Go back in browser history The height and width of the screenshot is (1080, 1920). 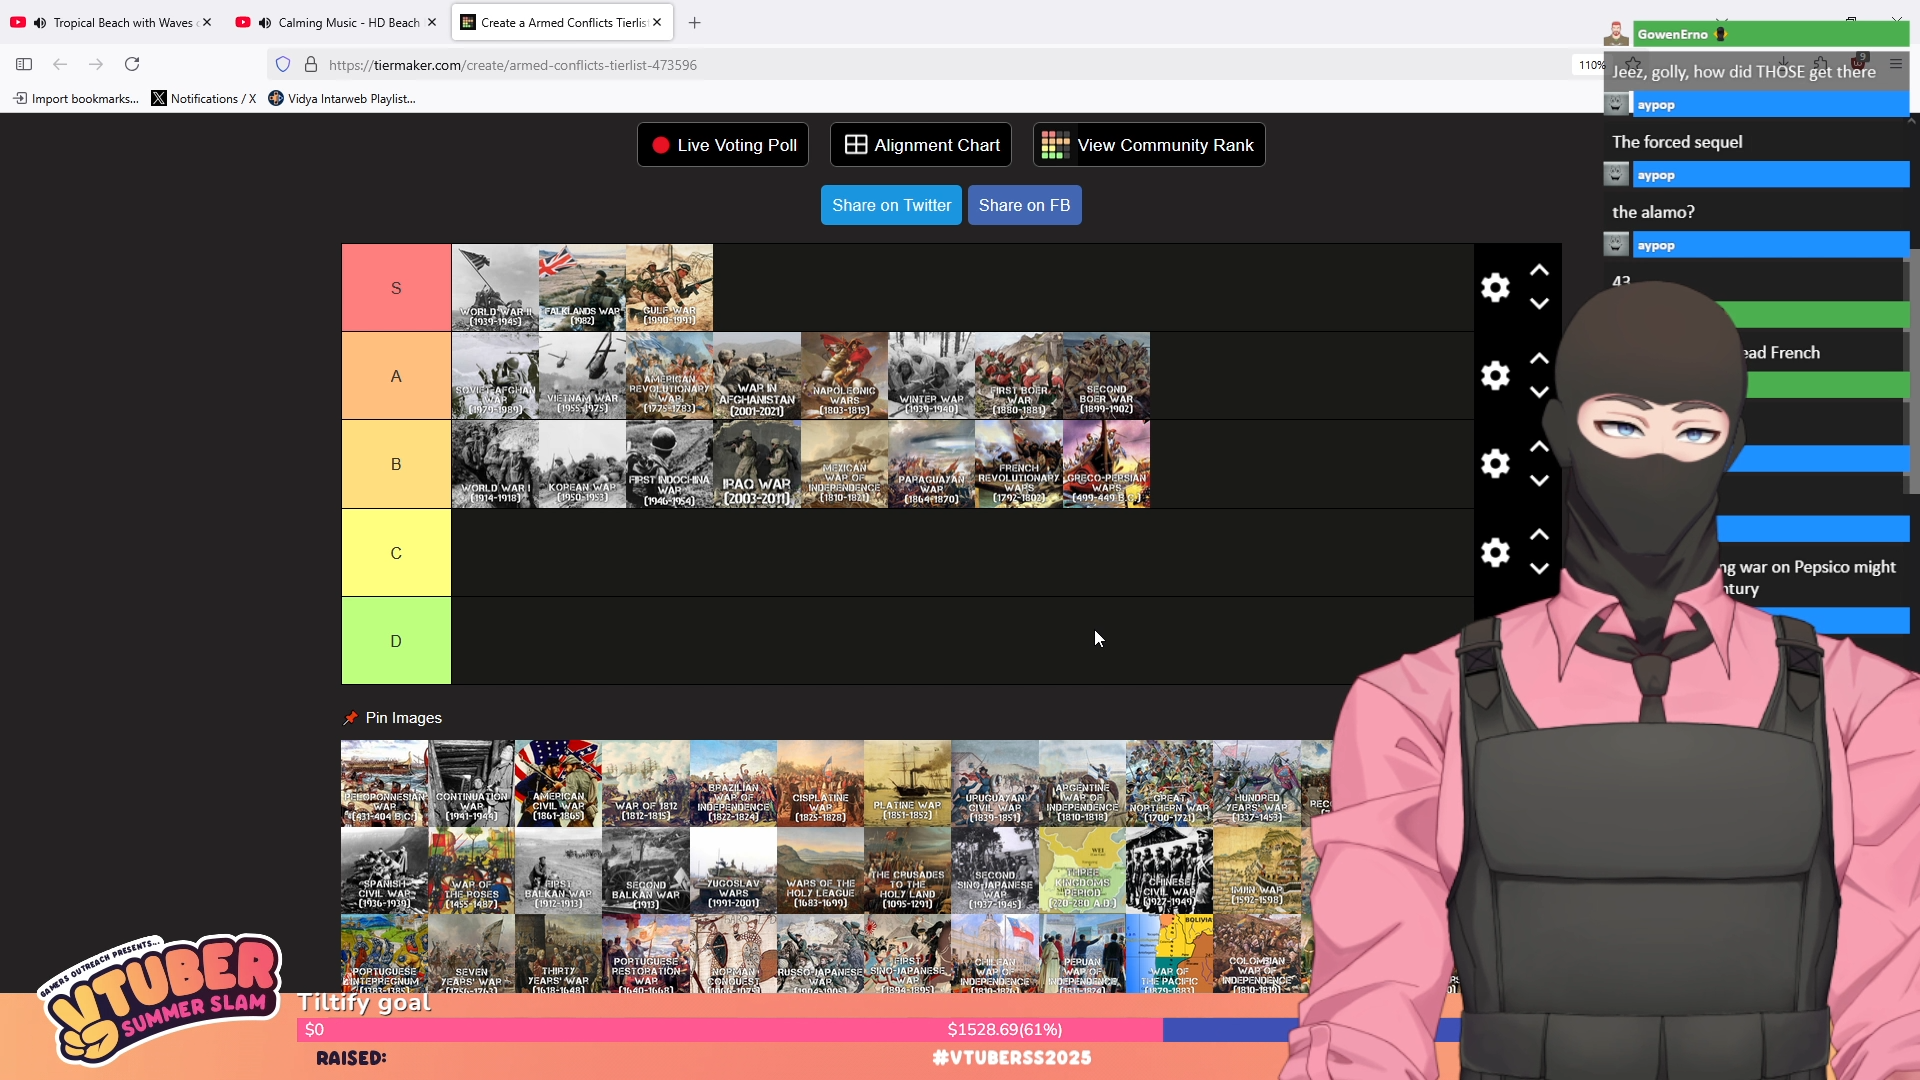coord(60,64)
